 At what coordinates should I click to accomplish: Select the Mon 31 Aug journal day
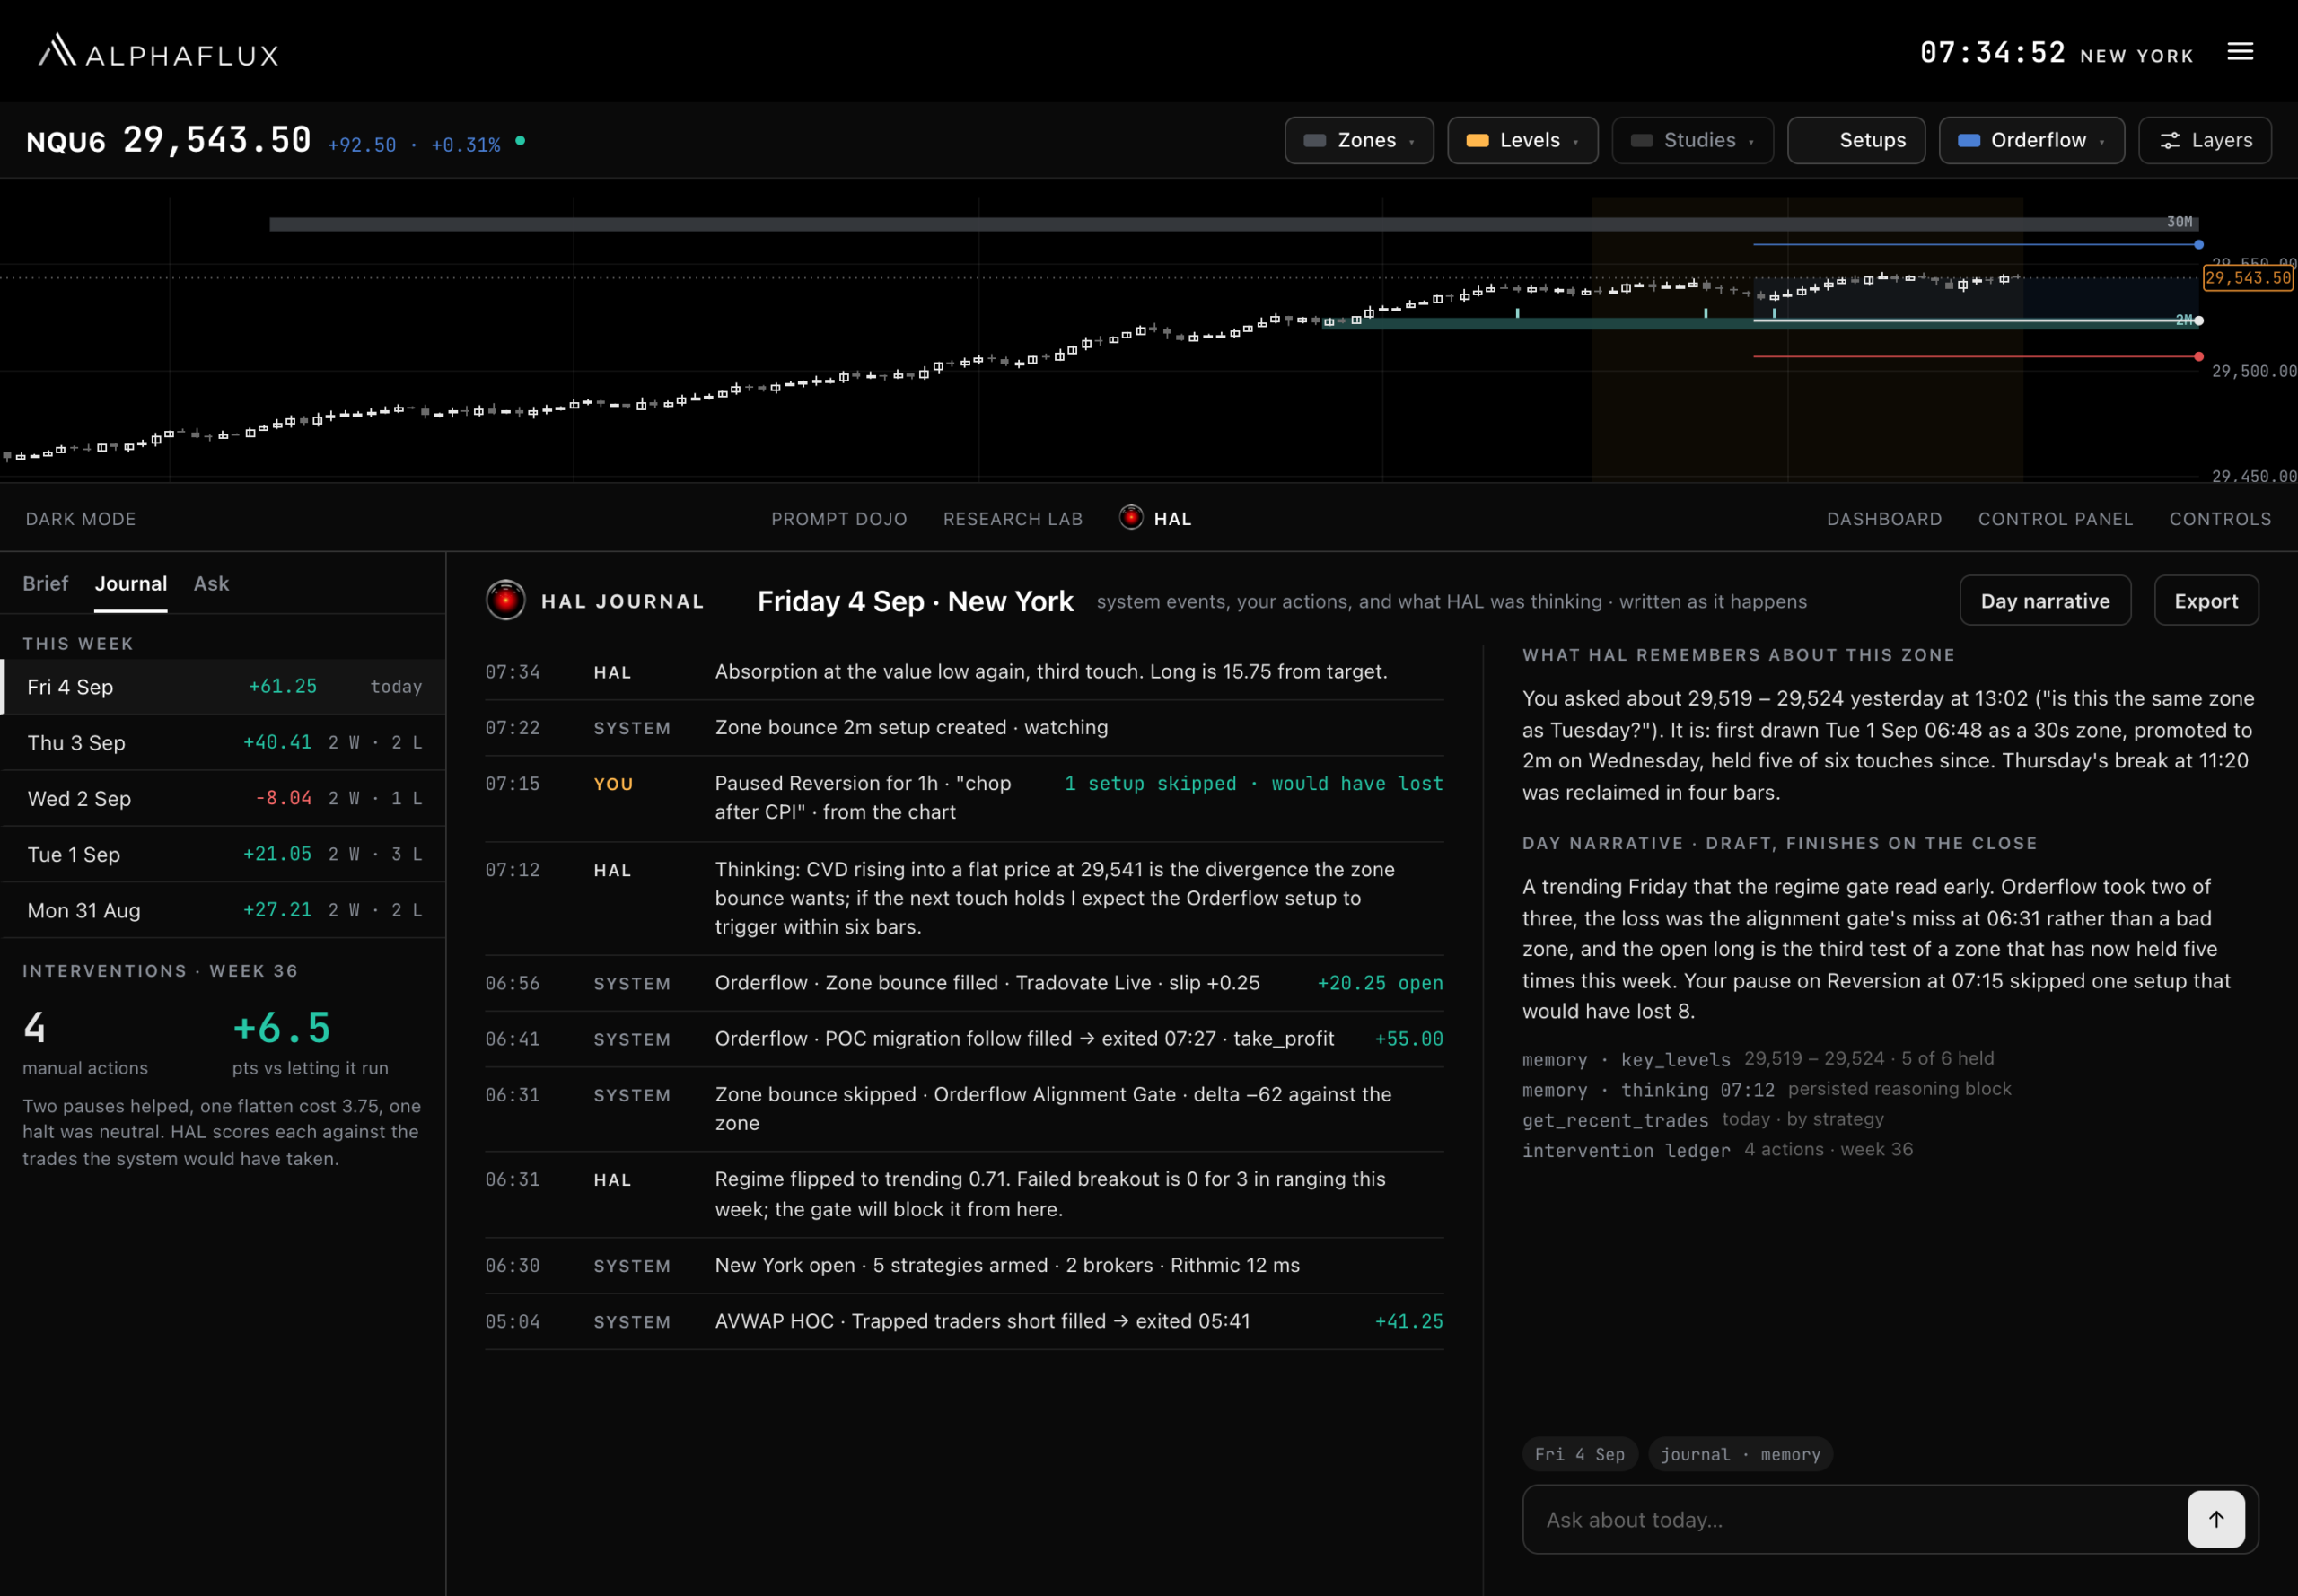pyautogui.click(x=223, y=910)
